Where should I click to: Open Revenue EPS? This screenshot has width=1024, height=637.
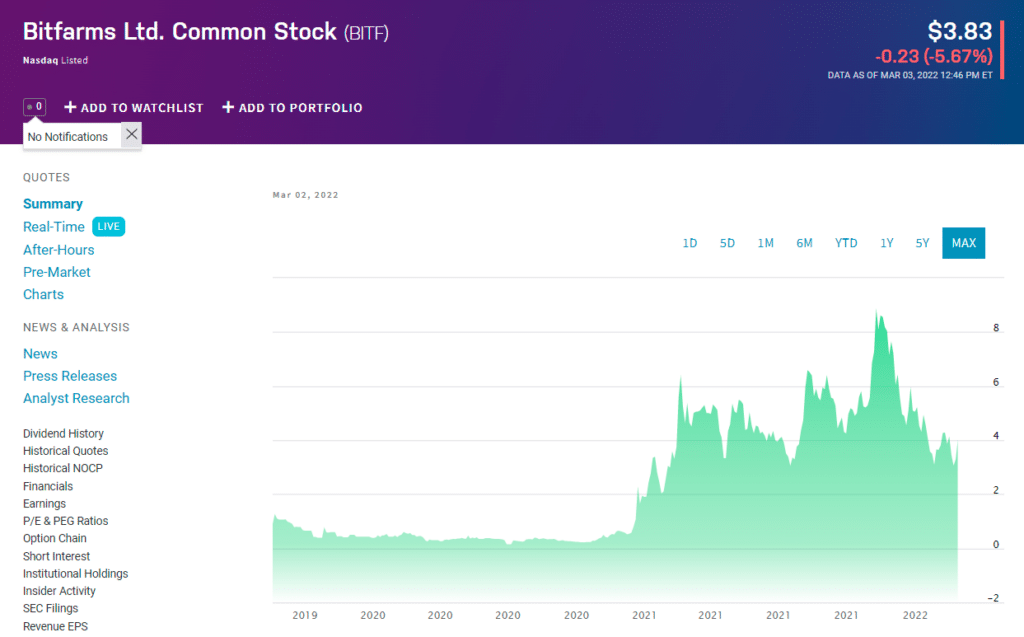pos(56,626)
